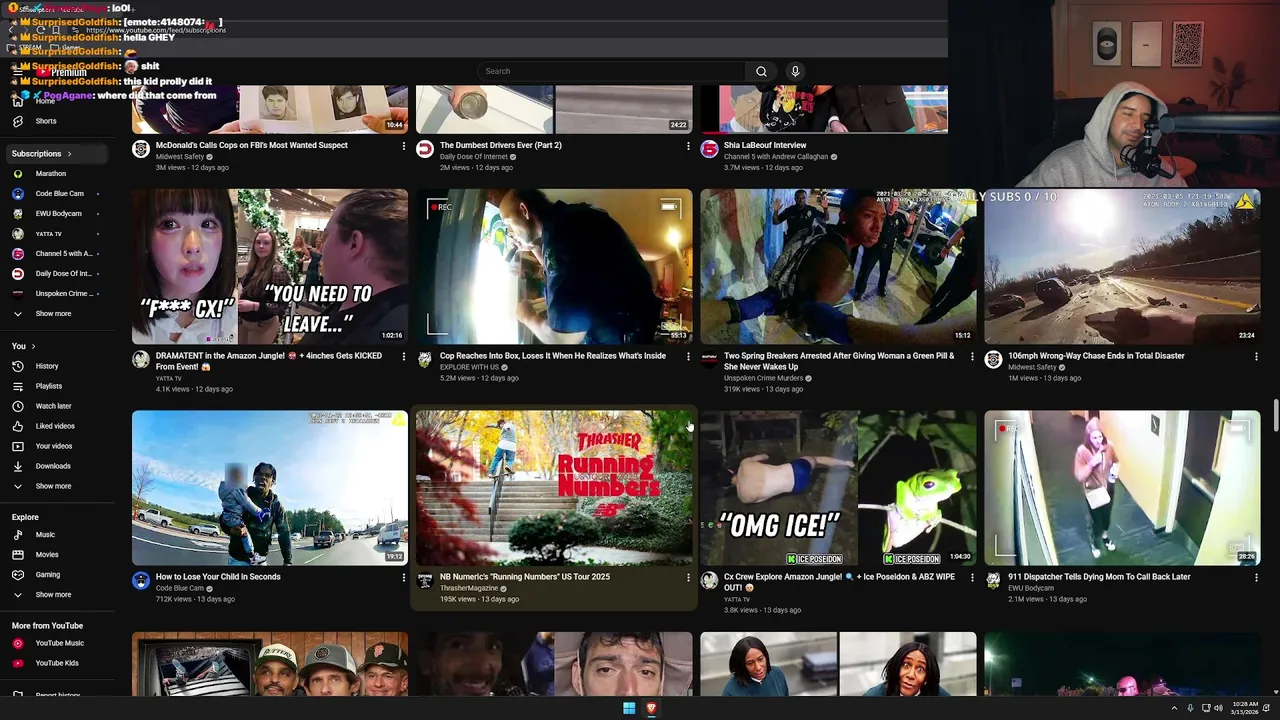Open Code Blue Cam channel under child video
The width and height of the screenshot is (1280, 720).
pos(180,588)
